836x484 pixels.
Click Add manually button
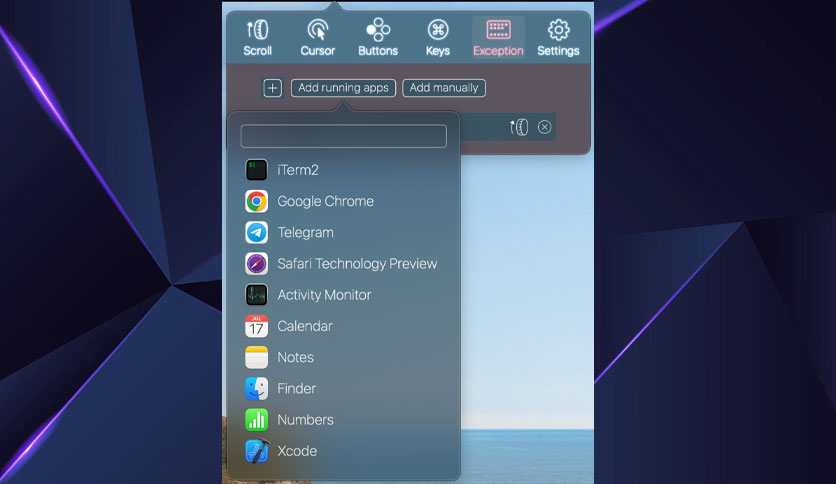(444, 88)
